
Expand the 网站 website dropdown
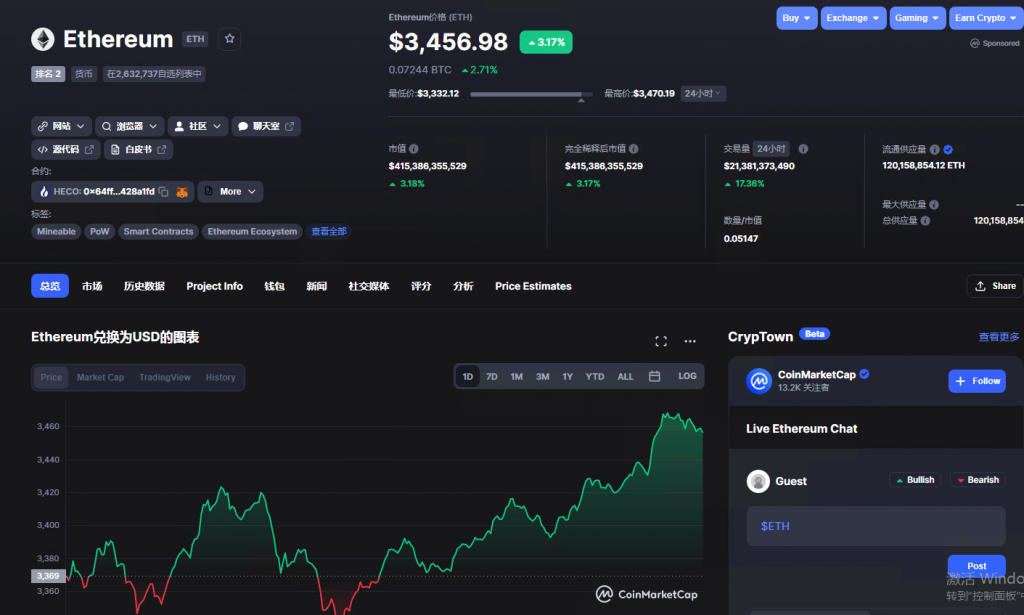(x=61, y=126)
